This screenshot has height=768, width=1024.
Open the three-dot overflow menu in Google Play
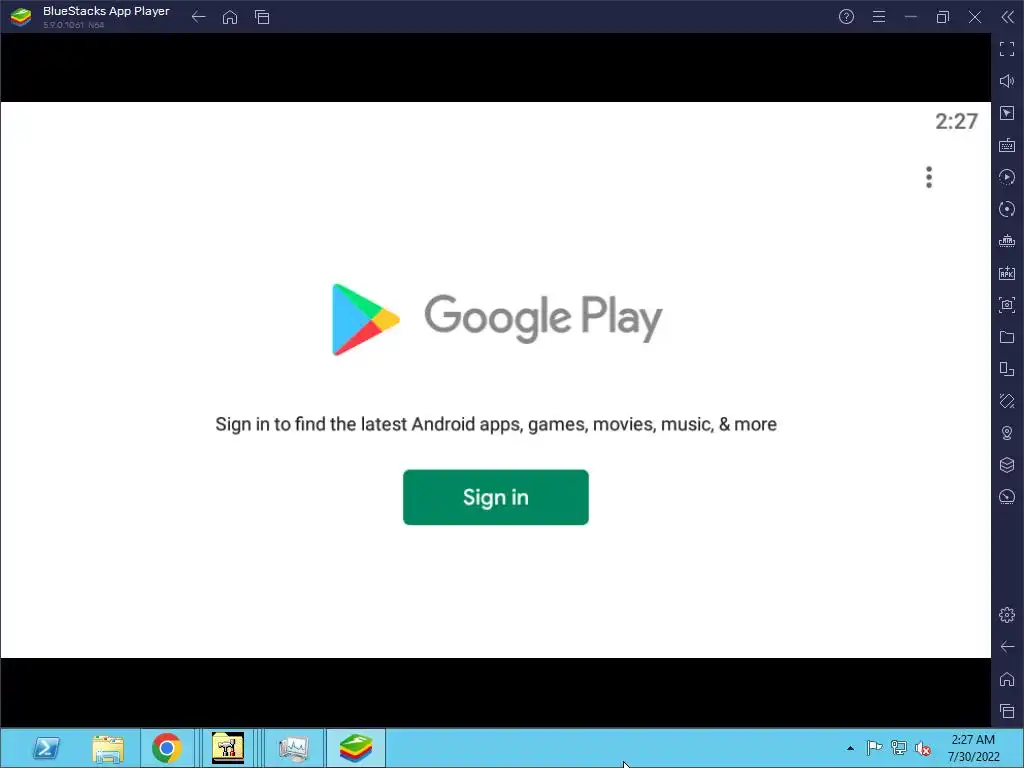click(x=929, y=177)
